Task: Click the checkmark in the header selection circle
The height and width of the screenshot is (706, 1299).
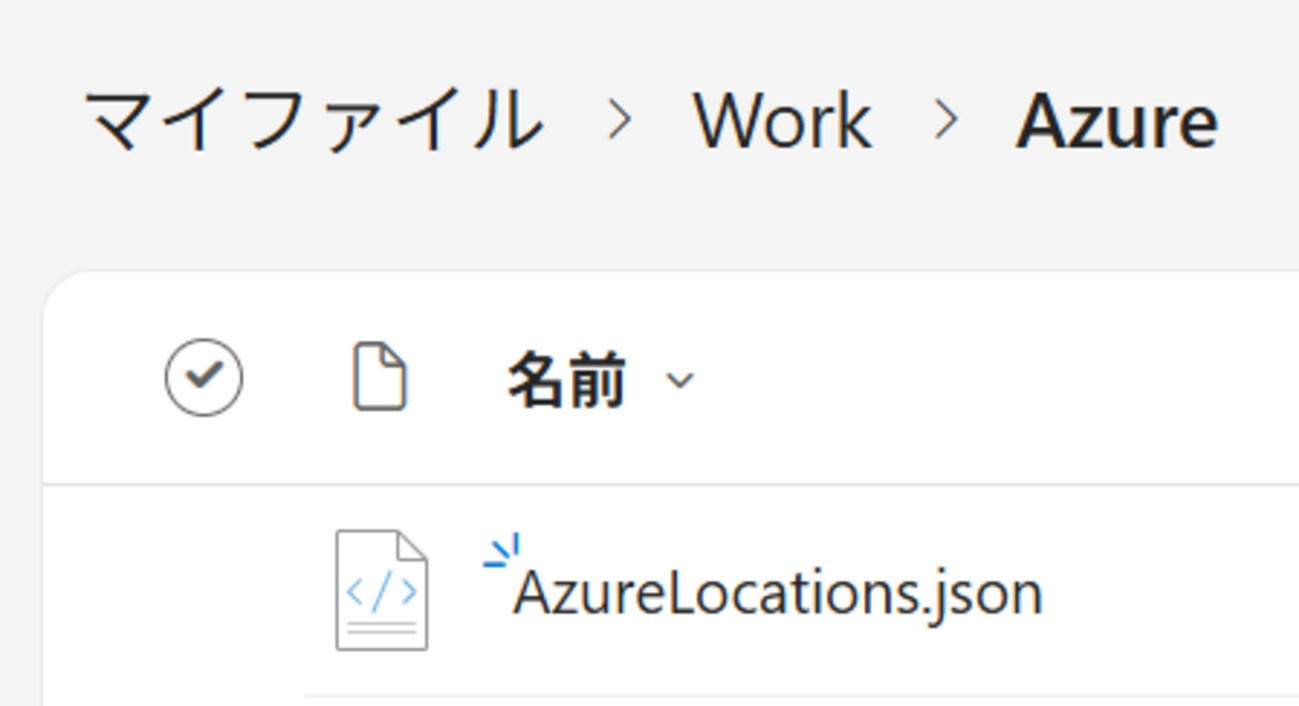Action: point(204,376)
